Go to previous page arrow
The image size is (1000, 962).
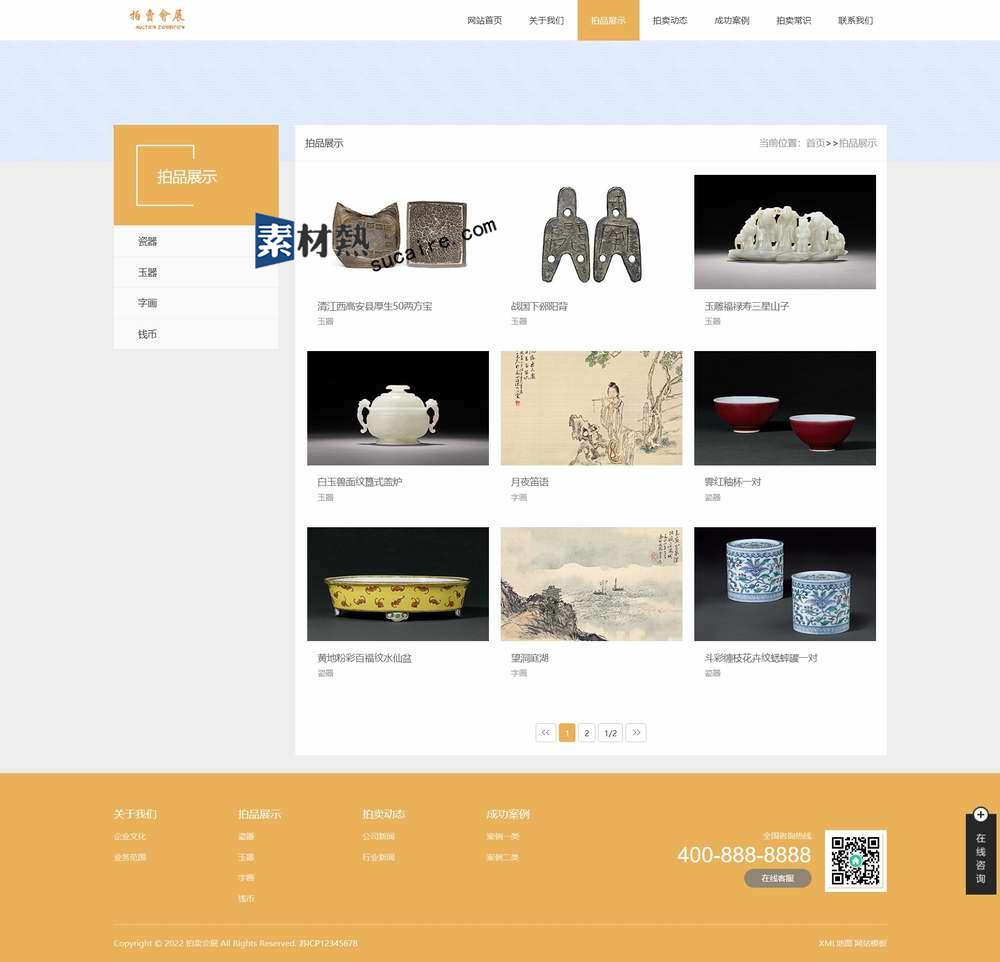point(545,733)
